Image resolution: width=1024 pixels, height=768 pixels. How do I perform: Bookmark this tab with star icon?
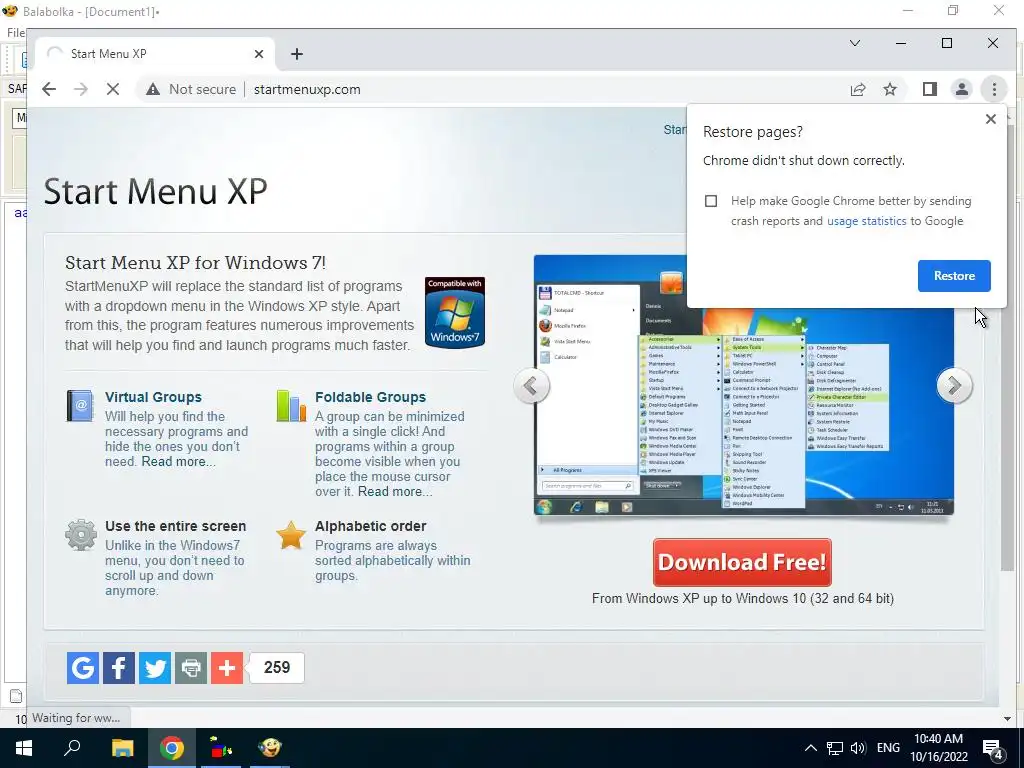pos(890,89)
